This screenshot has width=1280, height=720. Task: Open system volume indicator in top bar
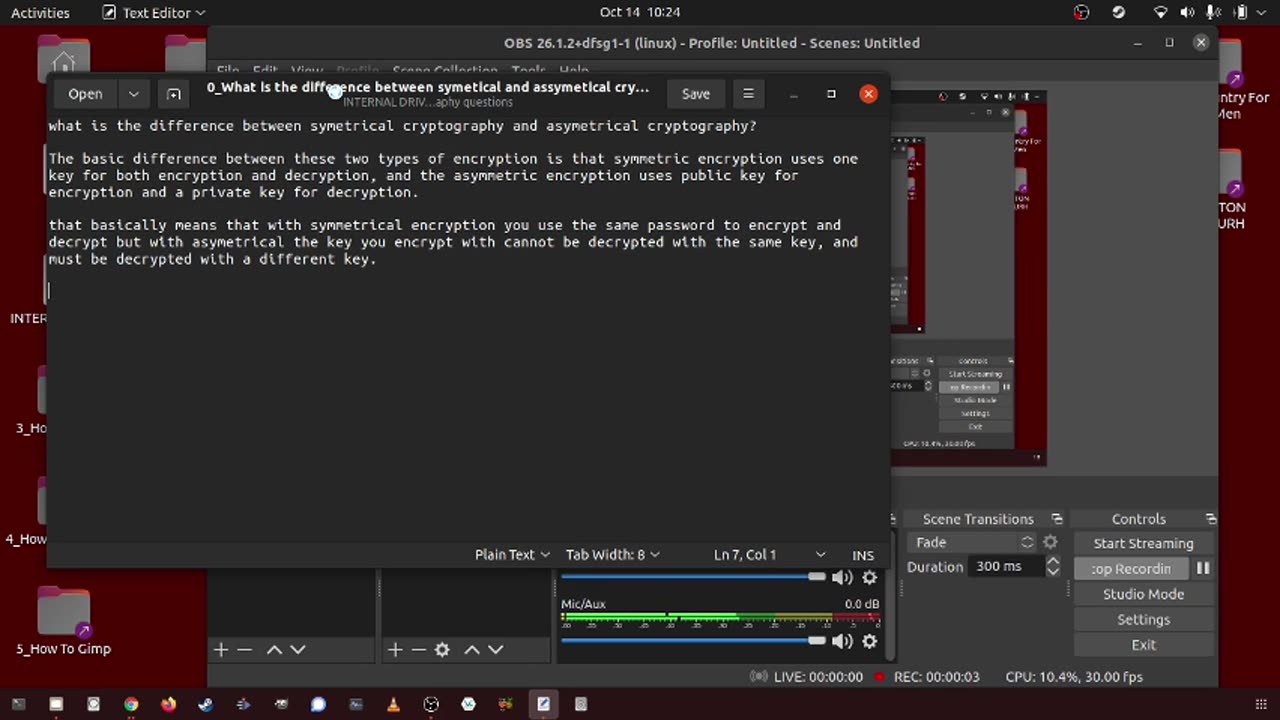[x=1187, y=13]
